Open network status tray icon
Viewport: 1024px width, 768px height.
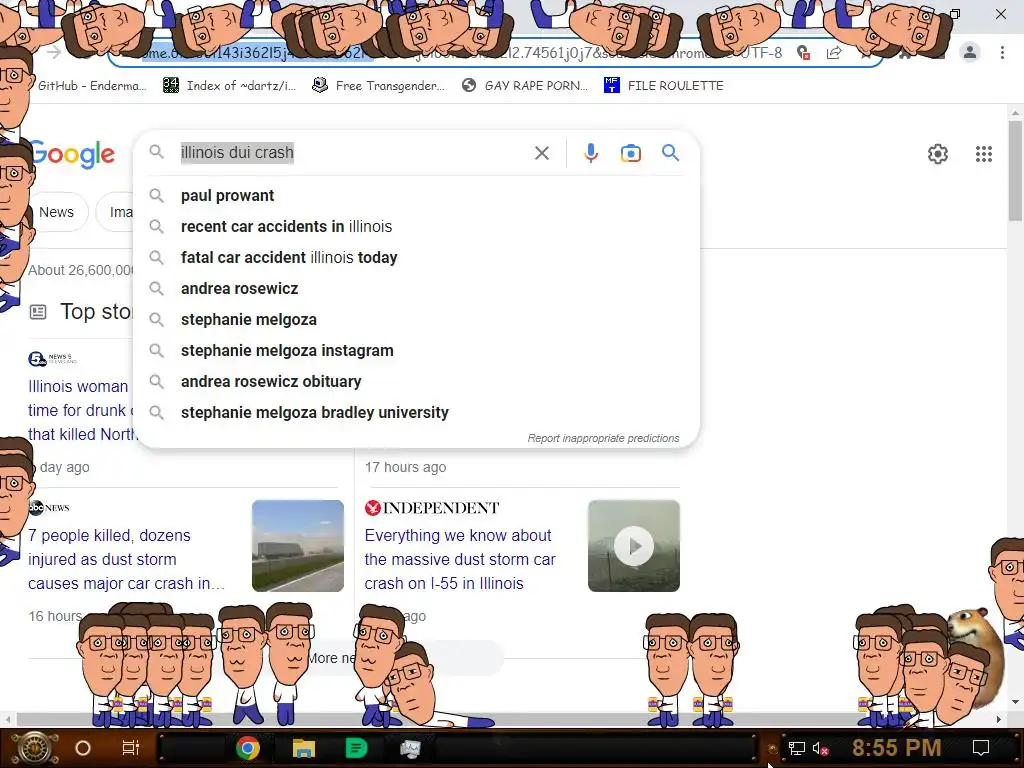tap(797, 748)
